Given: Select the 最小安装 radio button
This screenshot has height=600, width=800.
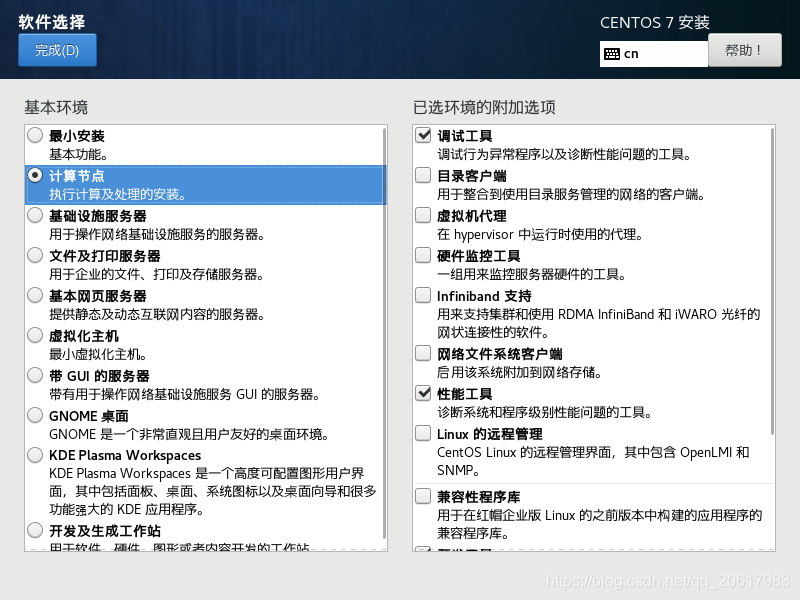Looking at the screenshot, I should (x=35, y=135).
